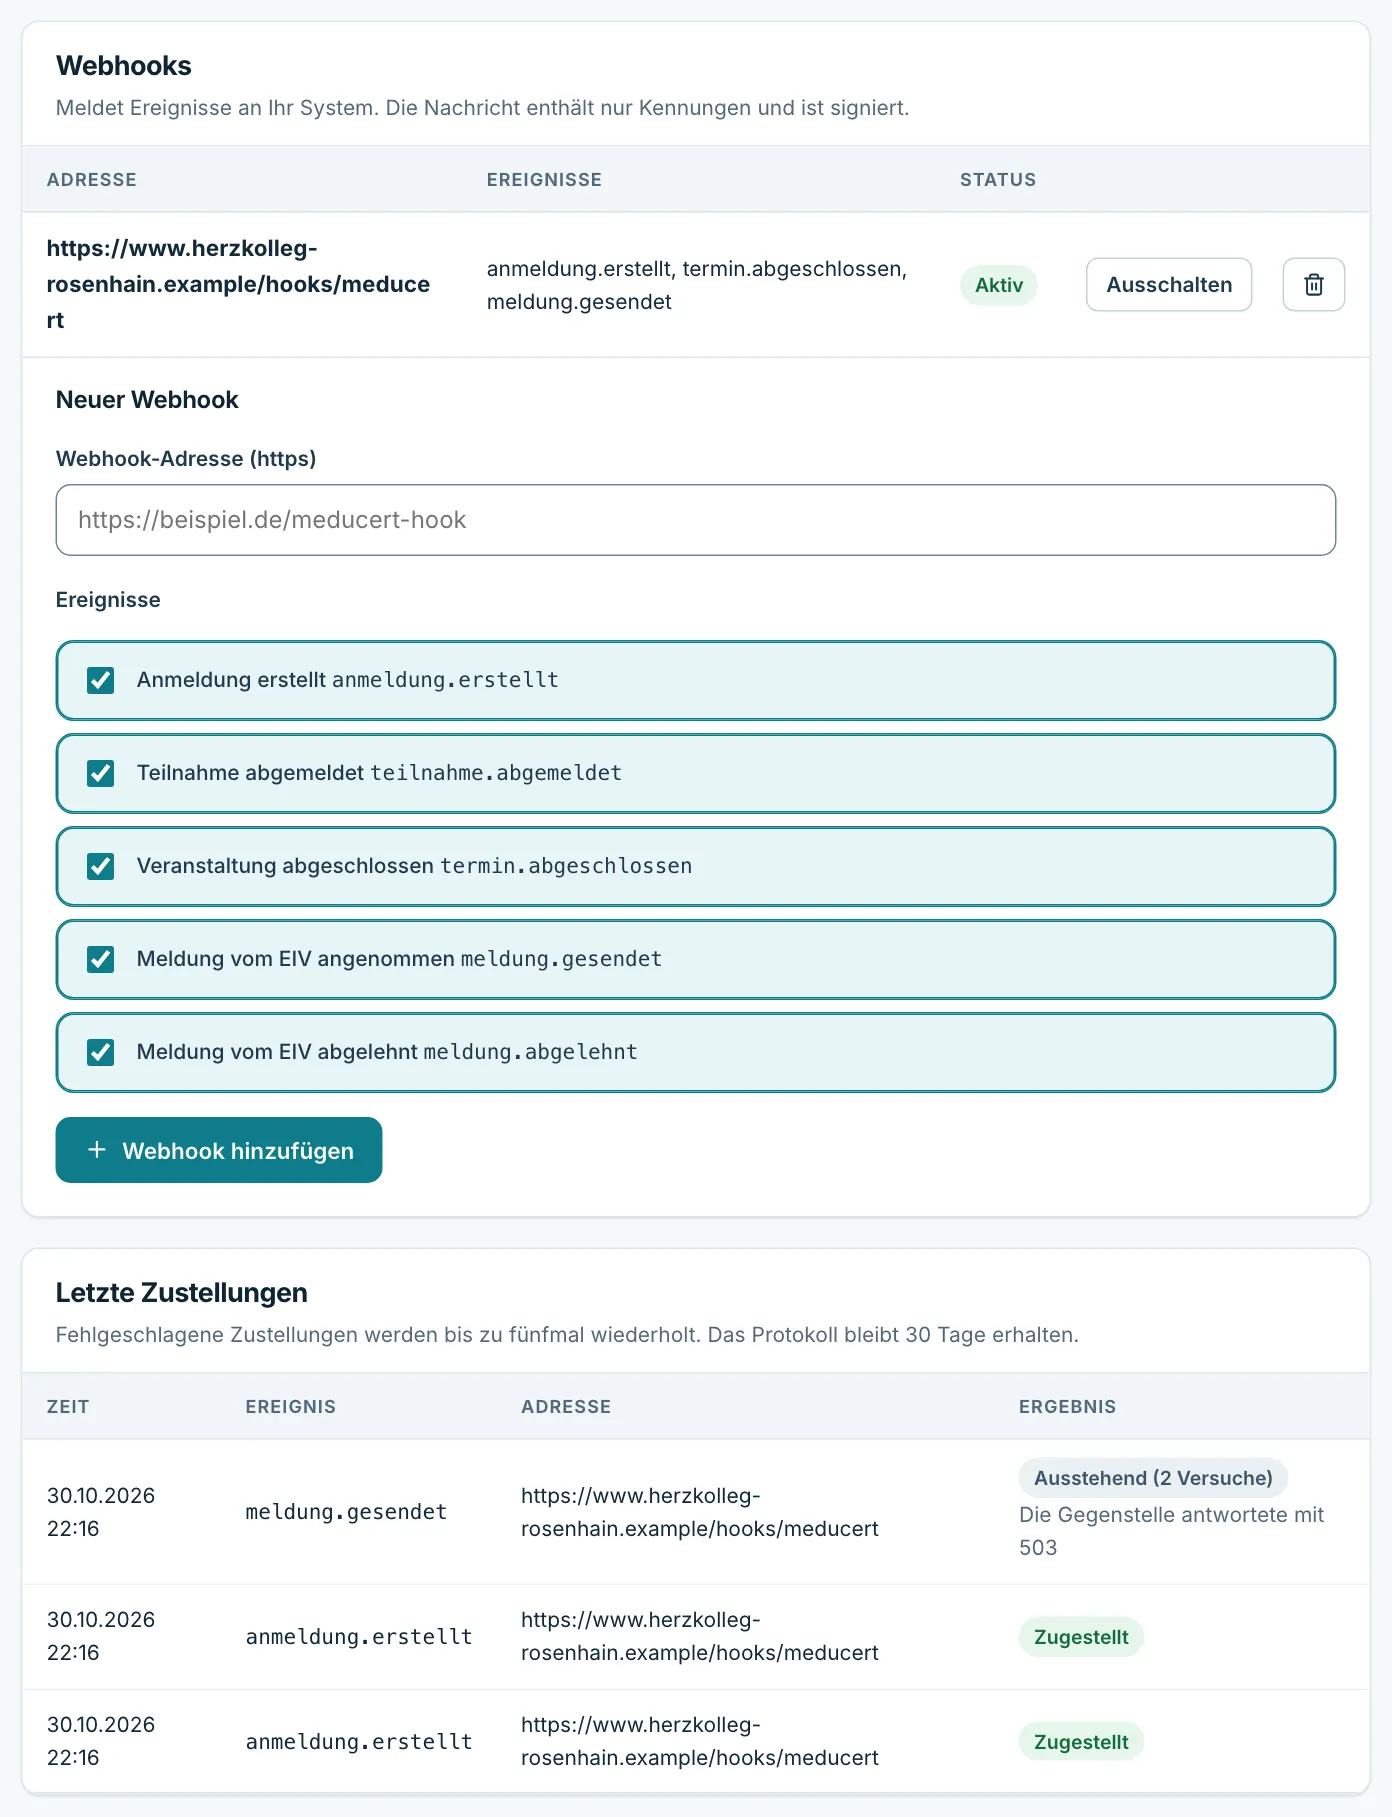Click the webhook's subscribed events list cell
The image size is (1392, 1817).
[697, 285]
